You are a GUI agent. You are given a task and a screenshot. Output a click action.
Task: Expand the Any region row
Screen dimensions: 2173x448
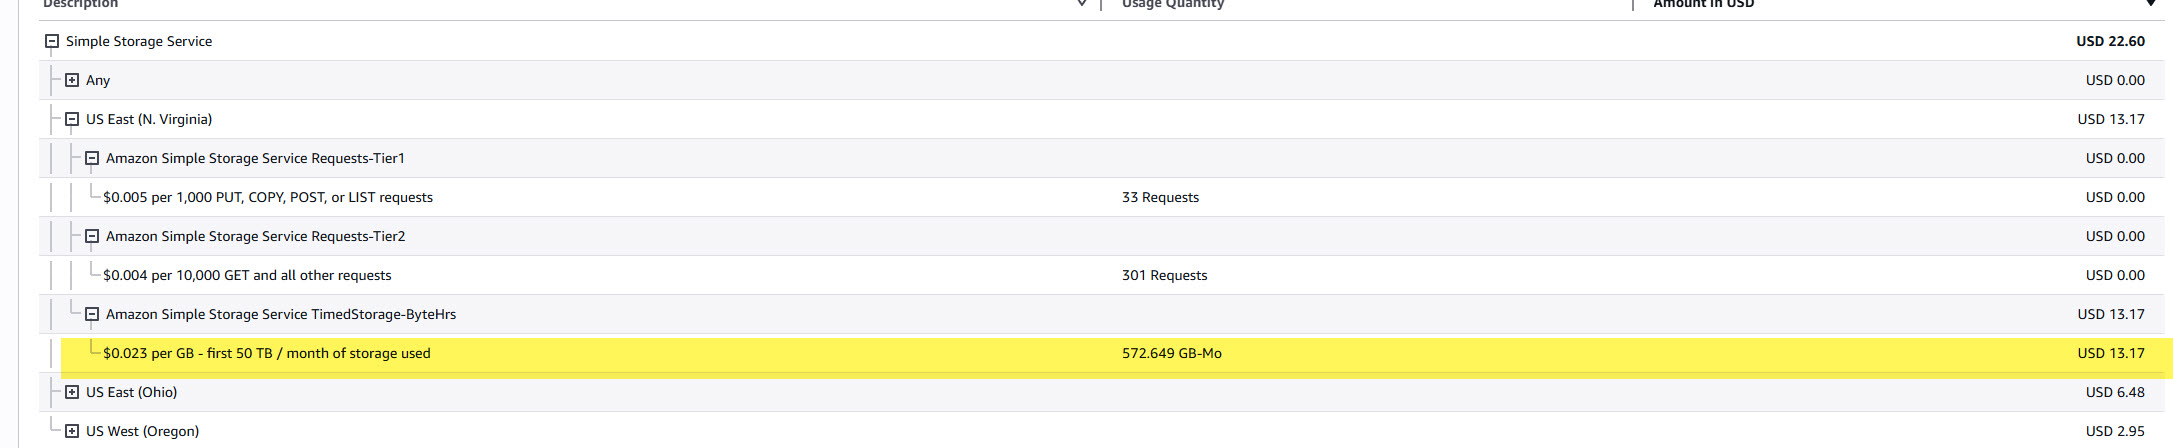72,80
